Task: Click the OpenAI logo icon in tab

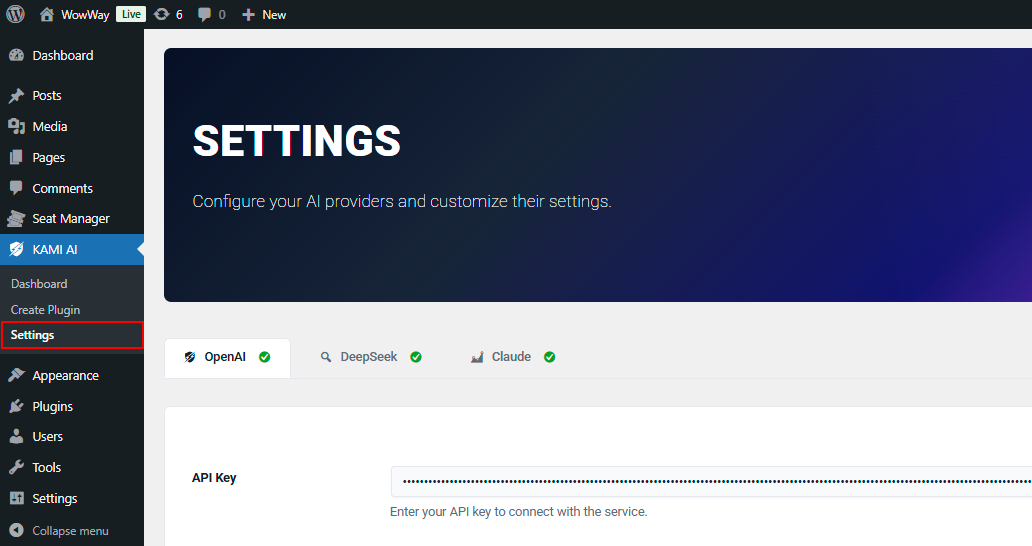Action: [190, 357]
